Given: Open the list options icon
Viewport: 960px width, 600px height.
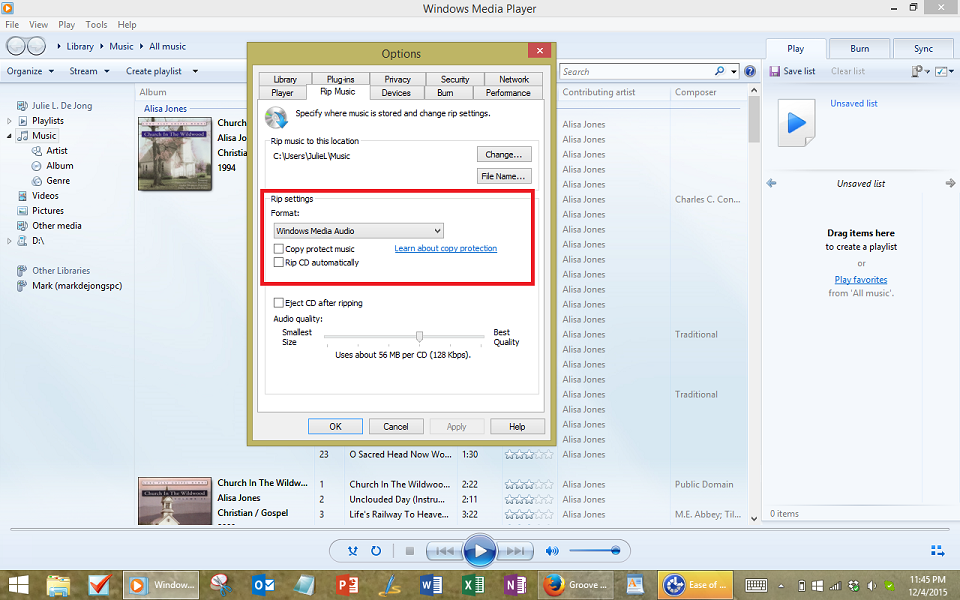Looking at the screenshot, I should pos(919,71).
